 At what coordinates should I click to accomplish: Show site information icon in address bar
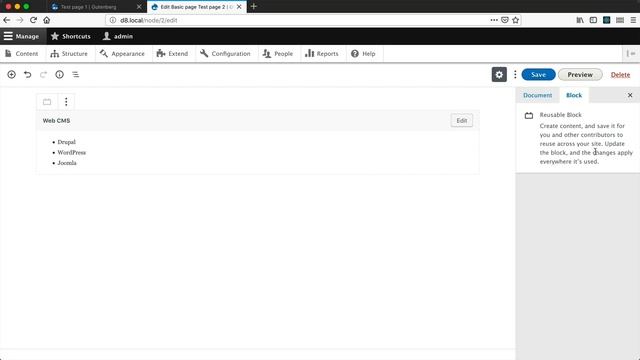coord(113,20)
